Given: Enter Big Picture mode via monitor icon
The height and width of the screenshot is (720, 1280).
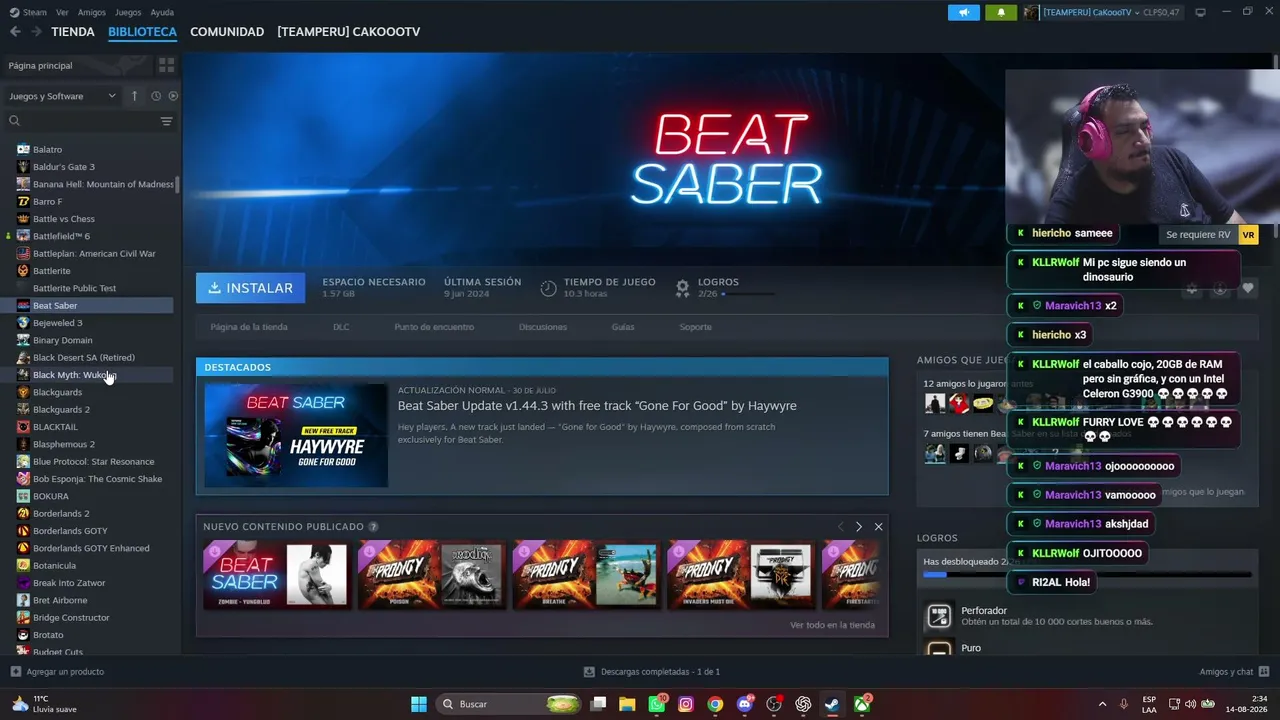Looking at the screenshot, I should (1200, 12).
